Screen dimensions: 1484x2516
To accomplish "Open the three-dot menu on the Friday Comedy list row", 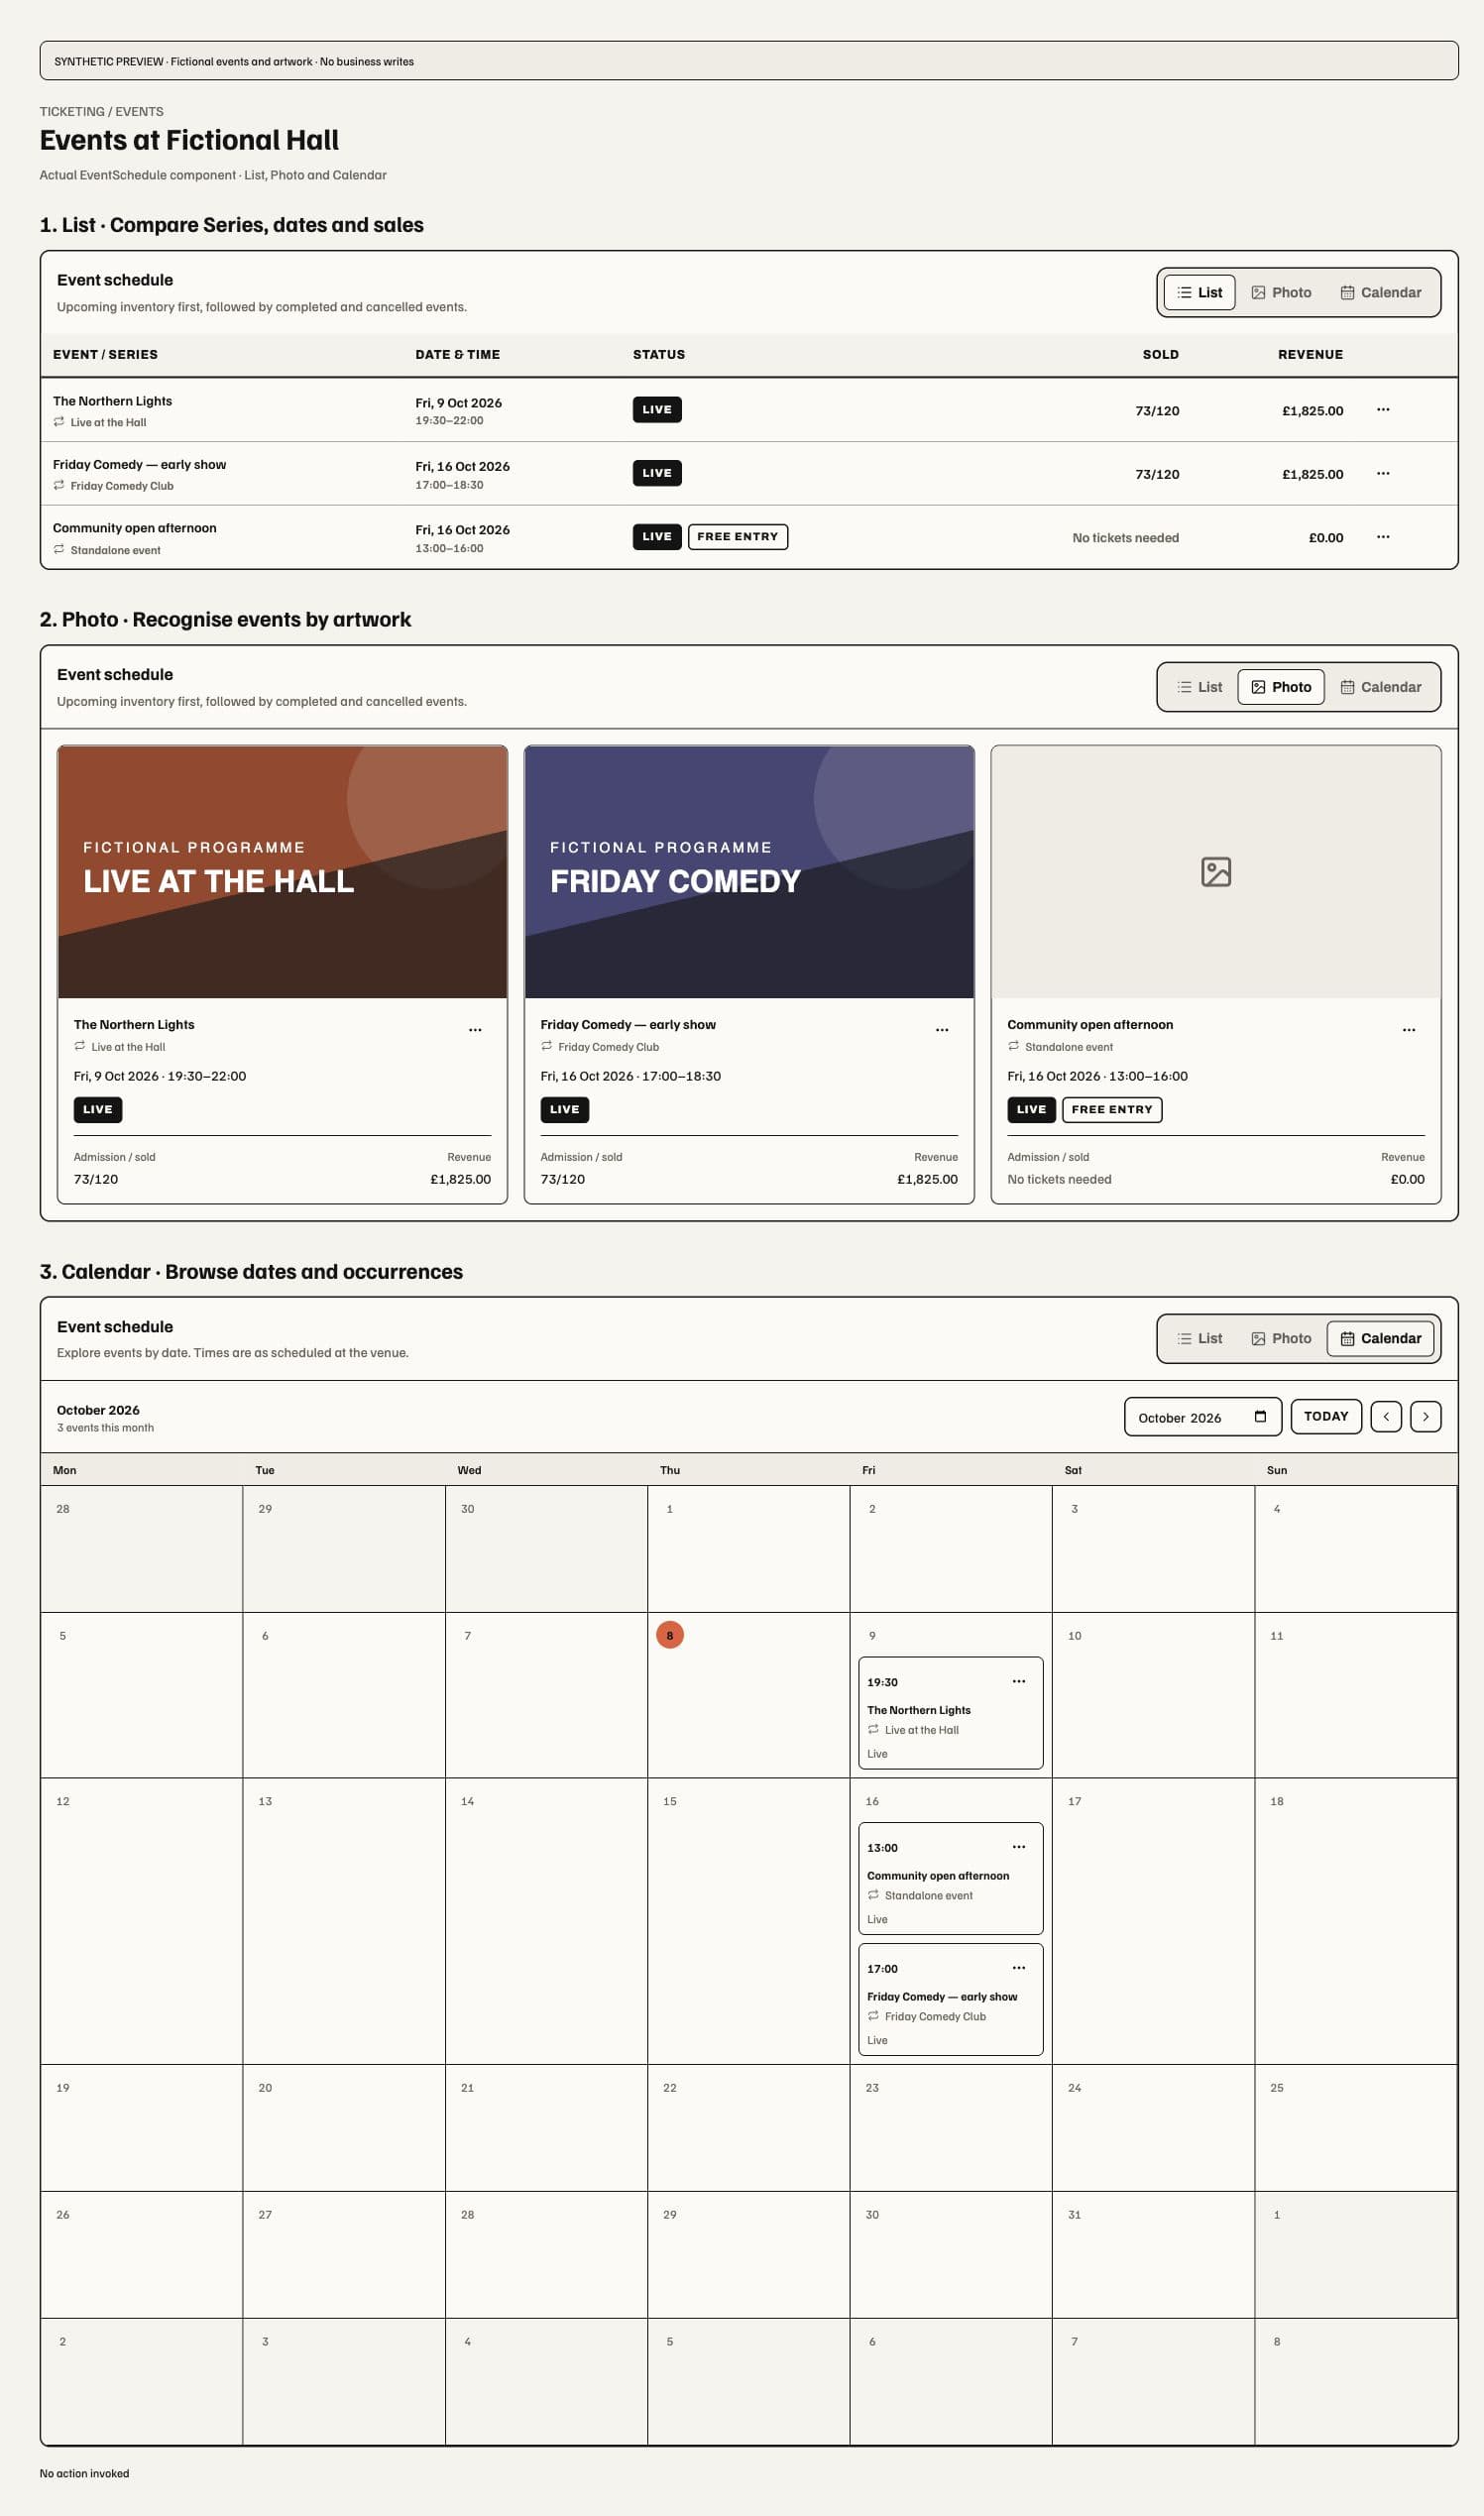I will click(1382, 473).
